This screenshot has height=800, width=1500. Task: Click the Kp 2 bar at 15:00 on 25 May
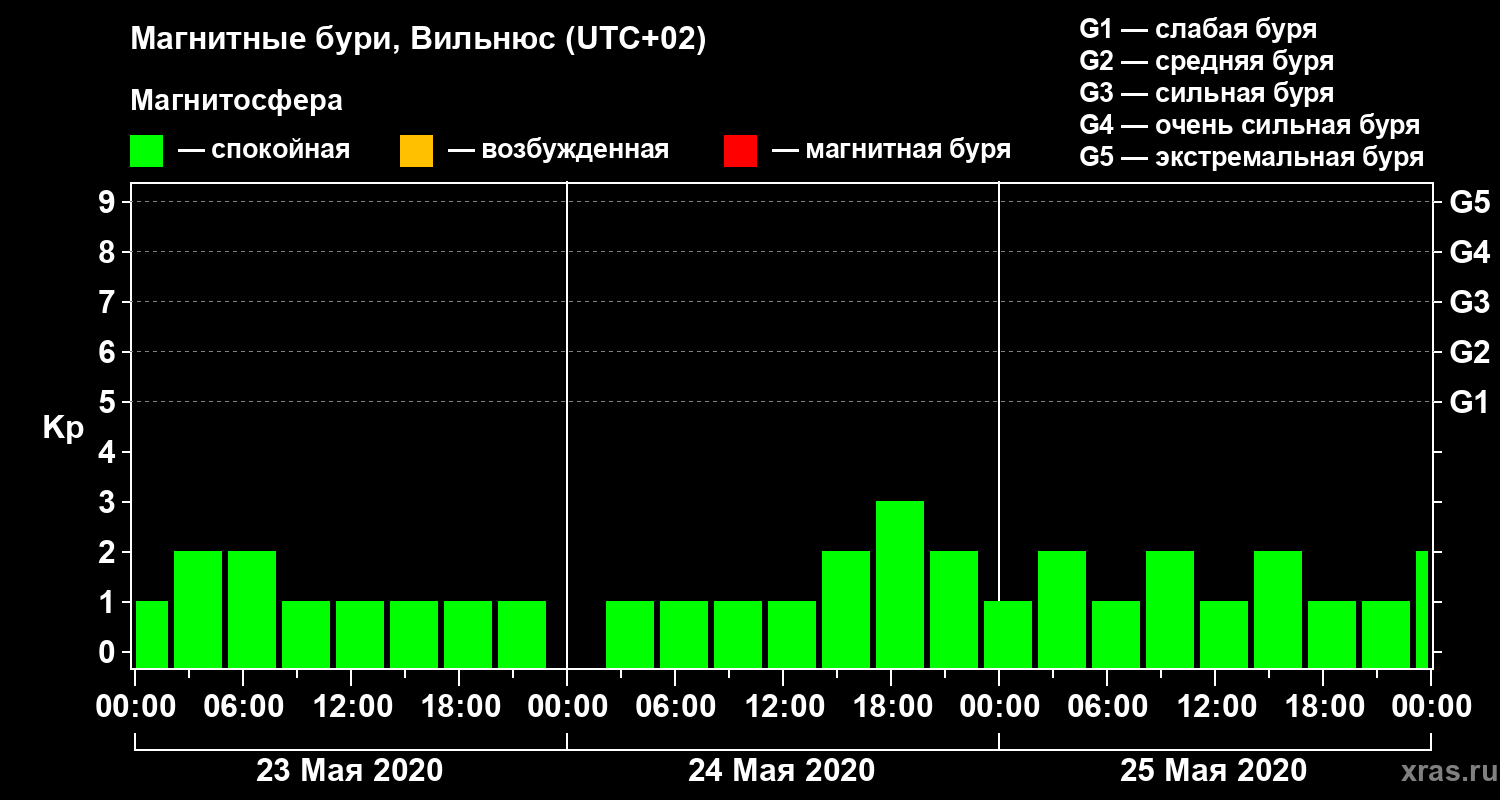(x=1278, y=610)
